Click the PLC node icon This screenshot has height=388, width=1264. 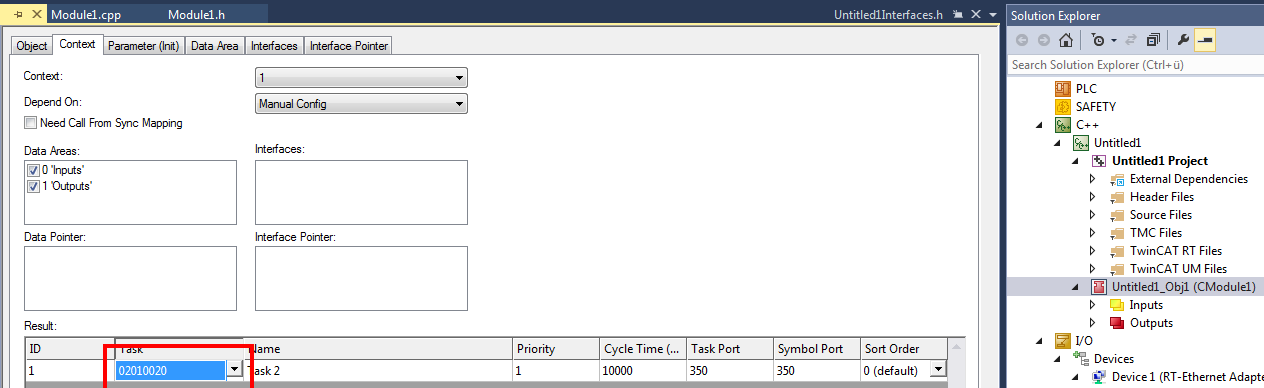click(1063, 88)
